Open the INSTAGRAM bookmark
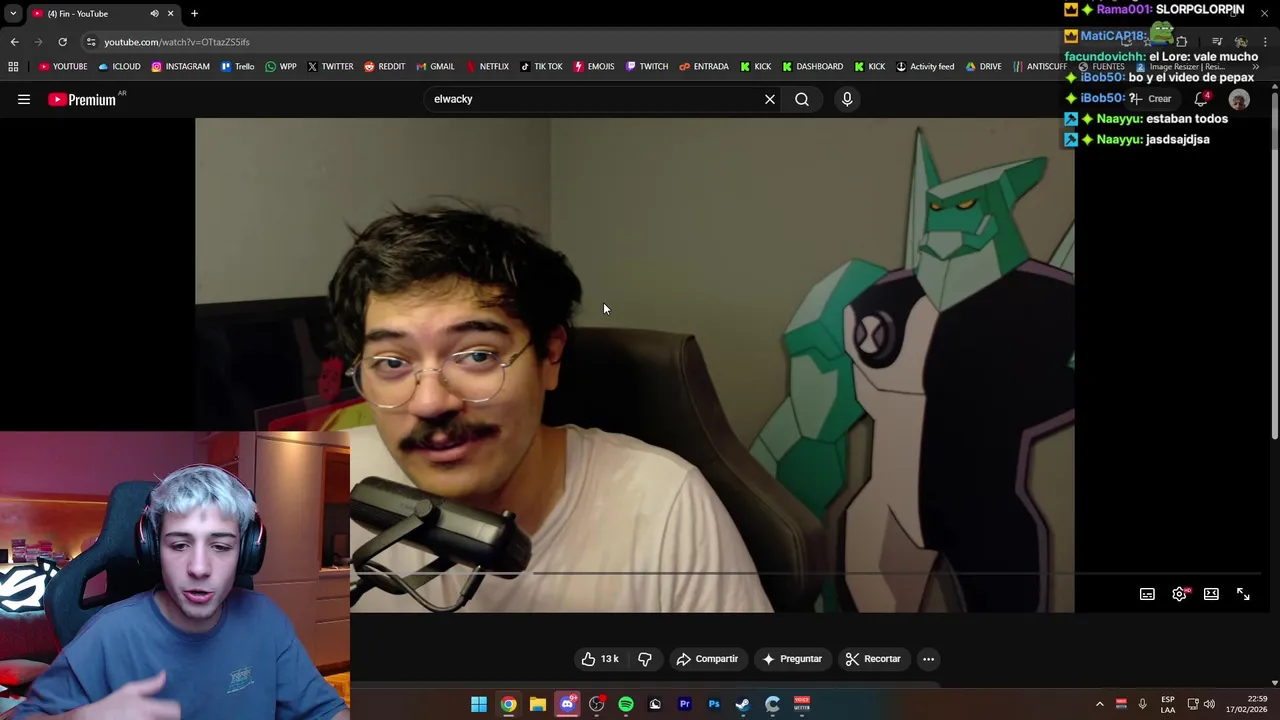1280x720 pixels. (180, 67)
